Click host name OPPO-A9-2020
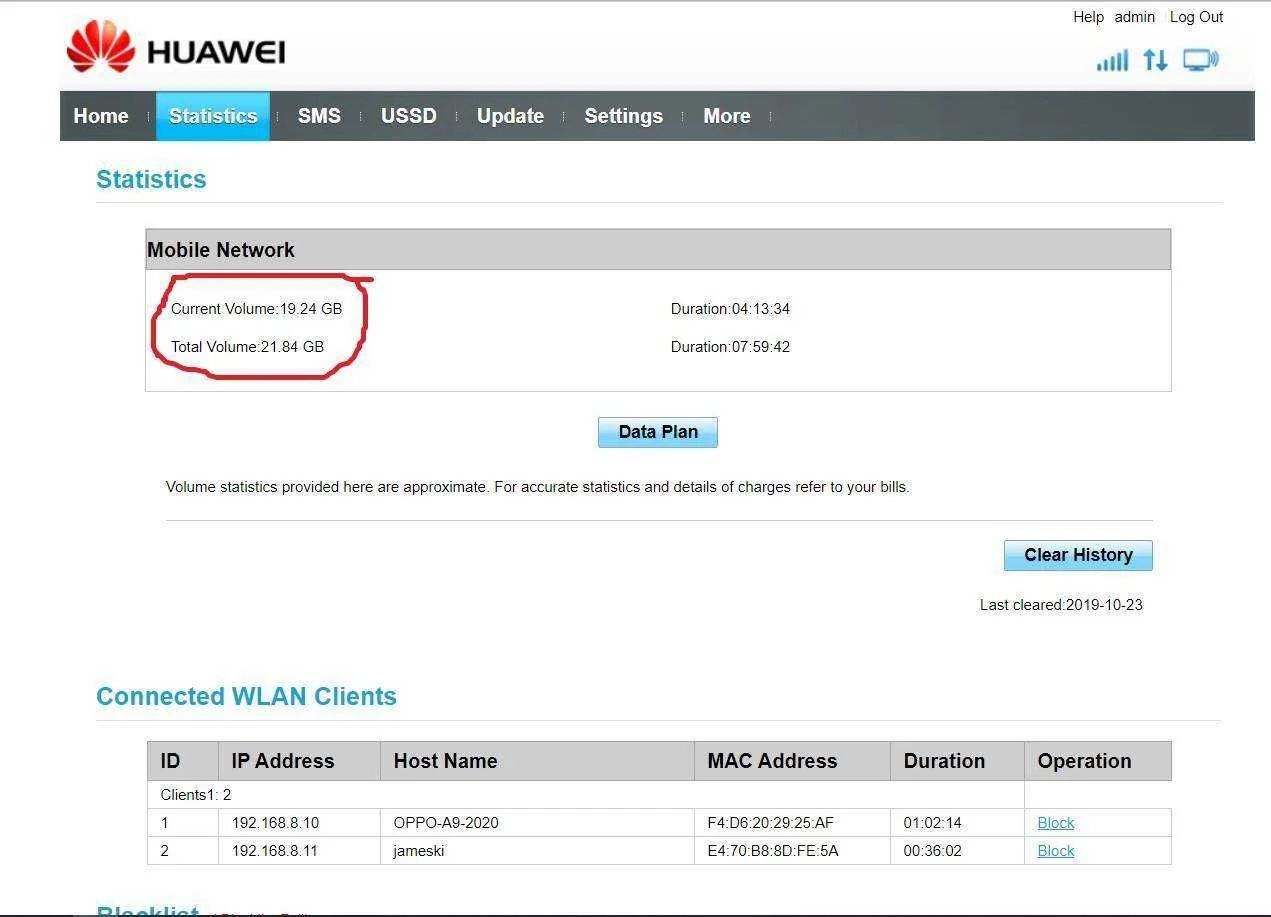Image resolution: width=1271 pixels, height=917 pixels. click(x=446, y=823)
